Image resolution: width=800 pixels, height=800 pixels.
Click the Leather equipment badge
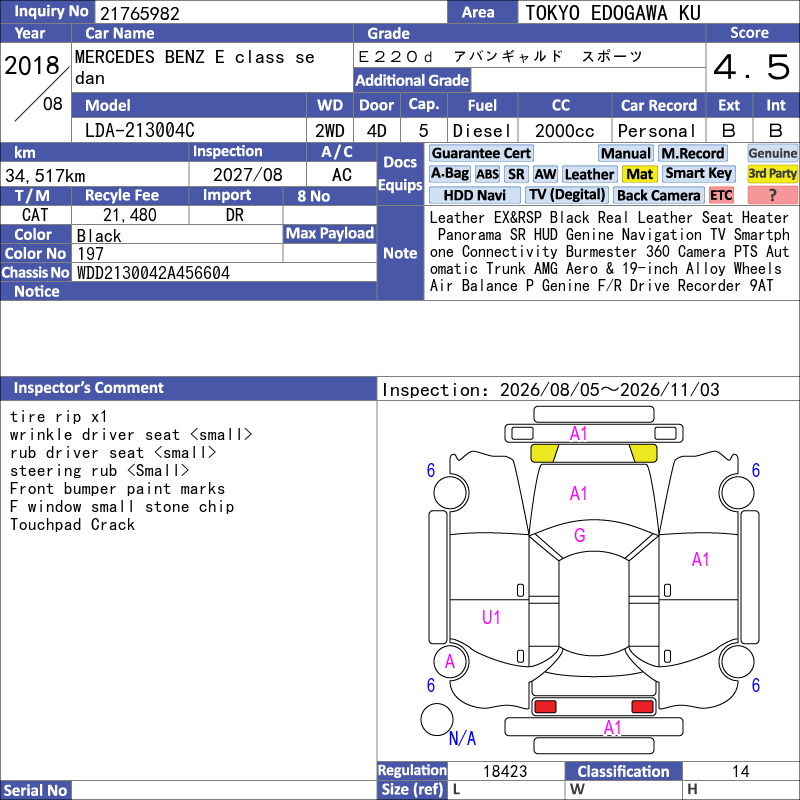point(589,174)
